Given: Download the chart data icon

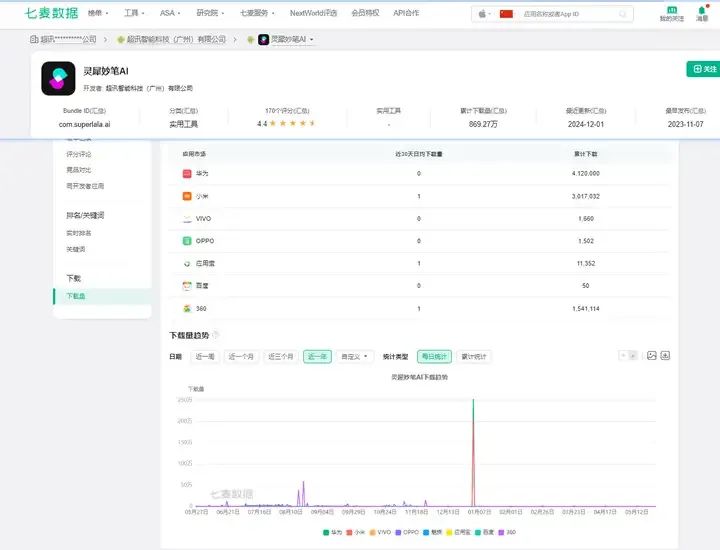Looking at the screenshot, I should (x=665, y=355).
